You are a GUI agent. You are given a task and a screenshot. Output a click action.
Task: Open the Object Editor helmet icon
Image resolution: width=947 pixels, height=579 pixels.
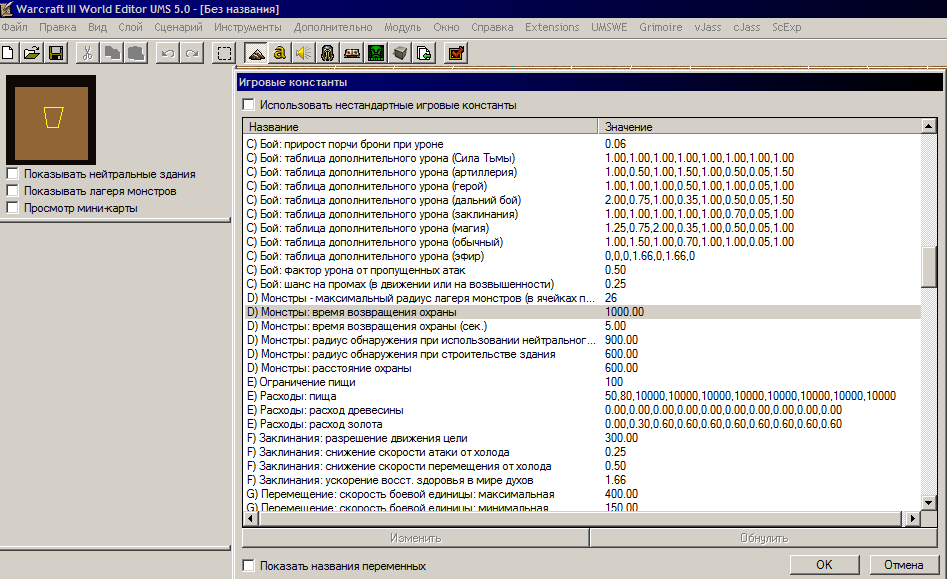coord(328,53)
